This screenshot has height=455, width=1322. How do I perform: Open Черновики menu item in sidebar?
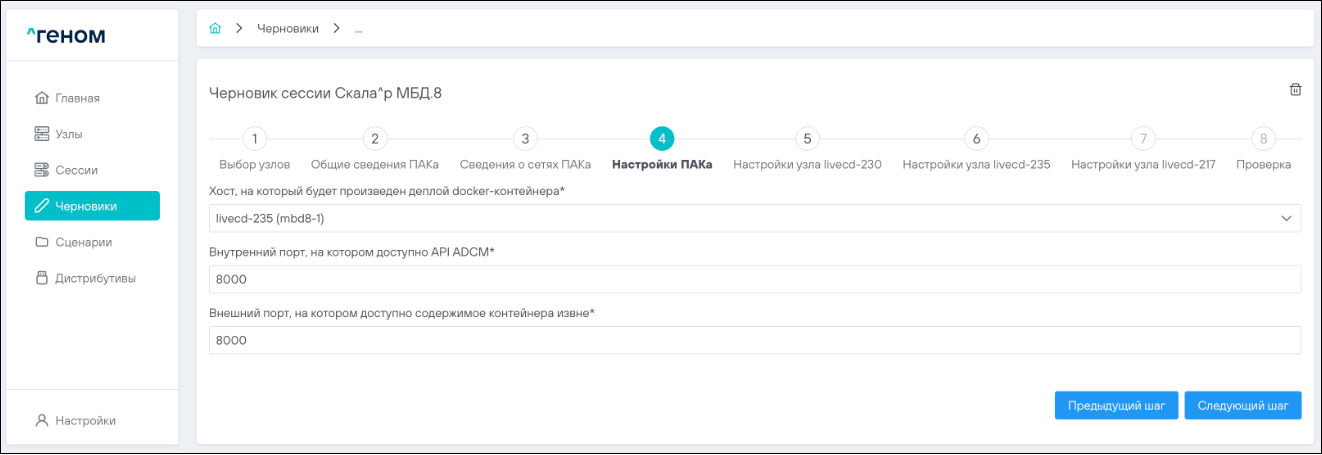click(x=92, y=206)
